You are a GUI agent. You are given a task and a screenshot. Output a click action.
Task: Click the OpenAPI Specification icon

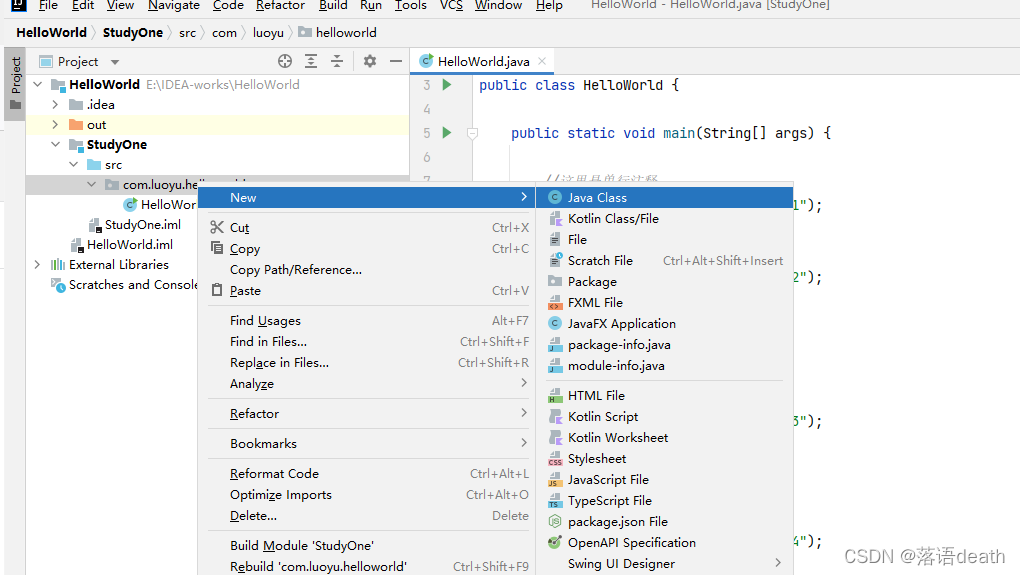[555, 542]
